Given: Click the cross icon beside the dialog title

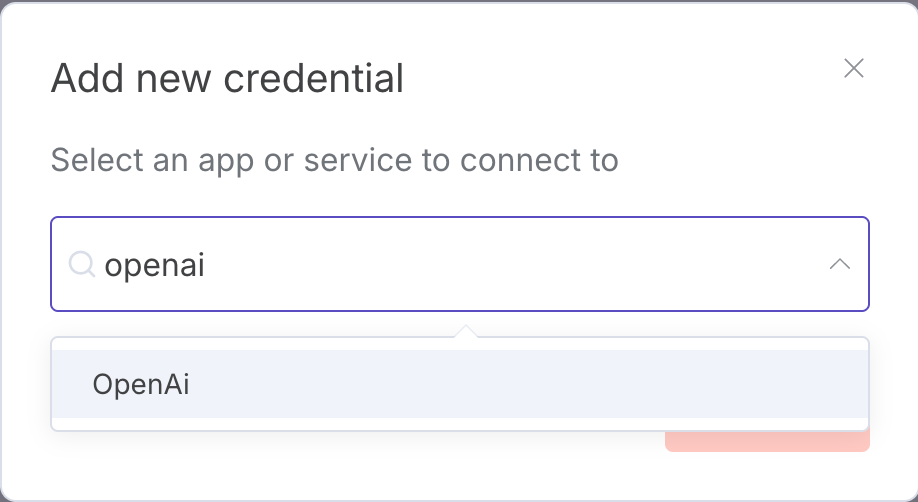Looking at the screenshot, I should 853,68.
